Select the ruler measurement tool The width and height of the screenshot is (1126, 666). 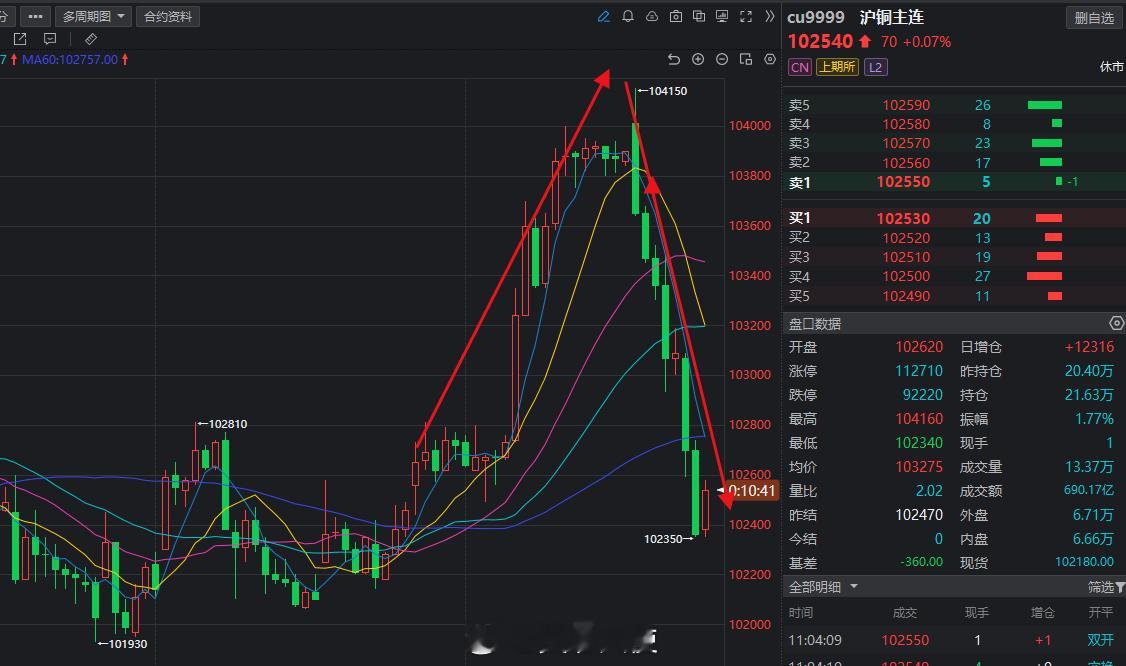92,39
